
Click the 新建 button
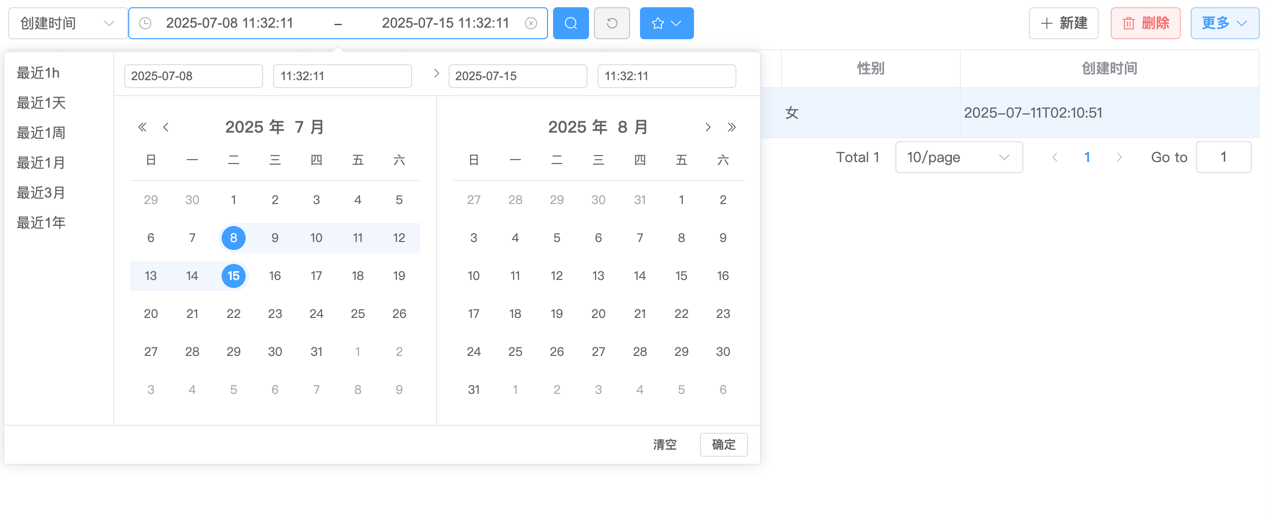click(x=1063, y=23)
